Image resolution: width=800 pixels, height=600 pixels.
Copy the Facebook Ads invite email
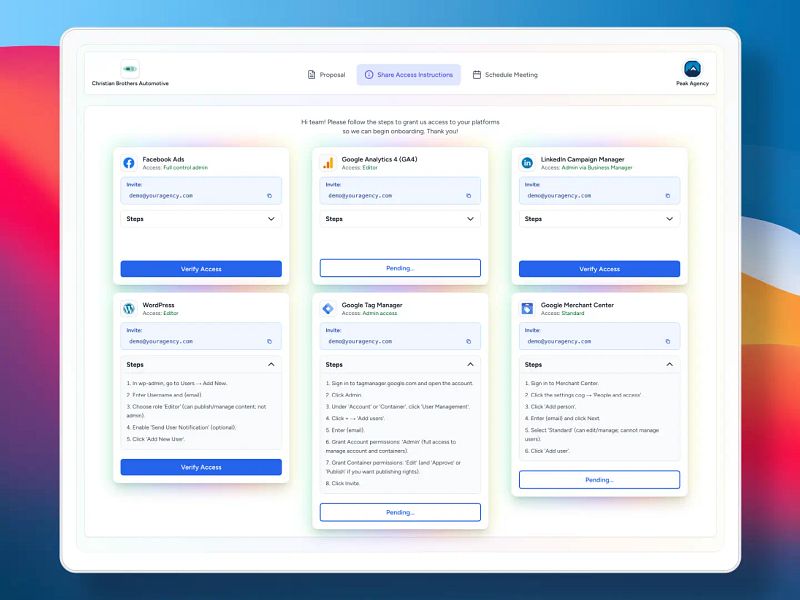click(269, 196)
